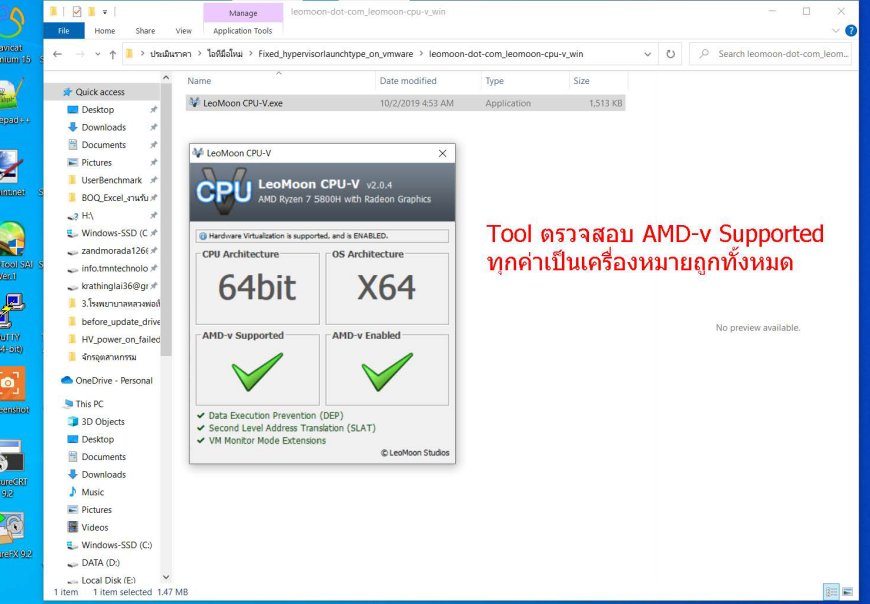Viewport: 870px width, 604px height.
Task: Open pinned Documents under Quick access
Action: point(104,145)
